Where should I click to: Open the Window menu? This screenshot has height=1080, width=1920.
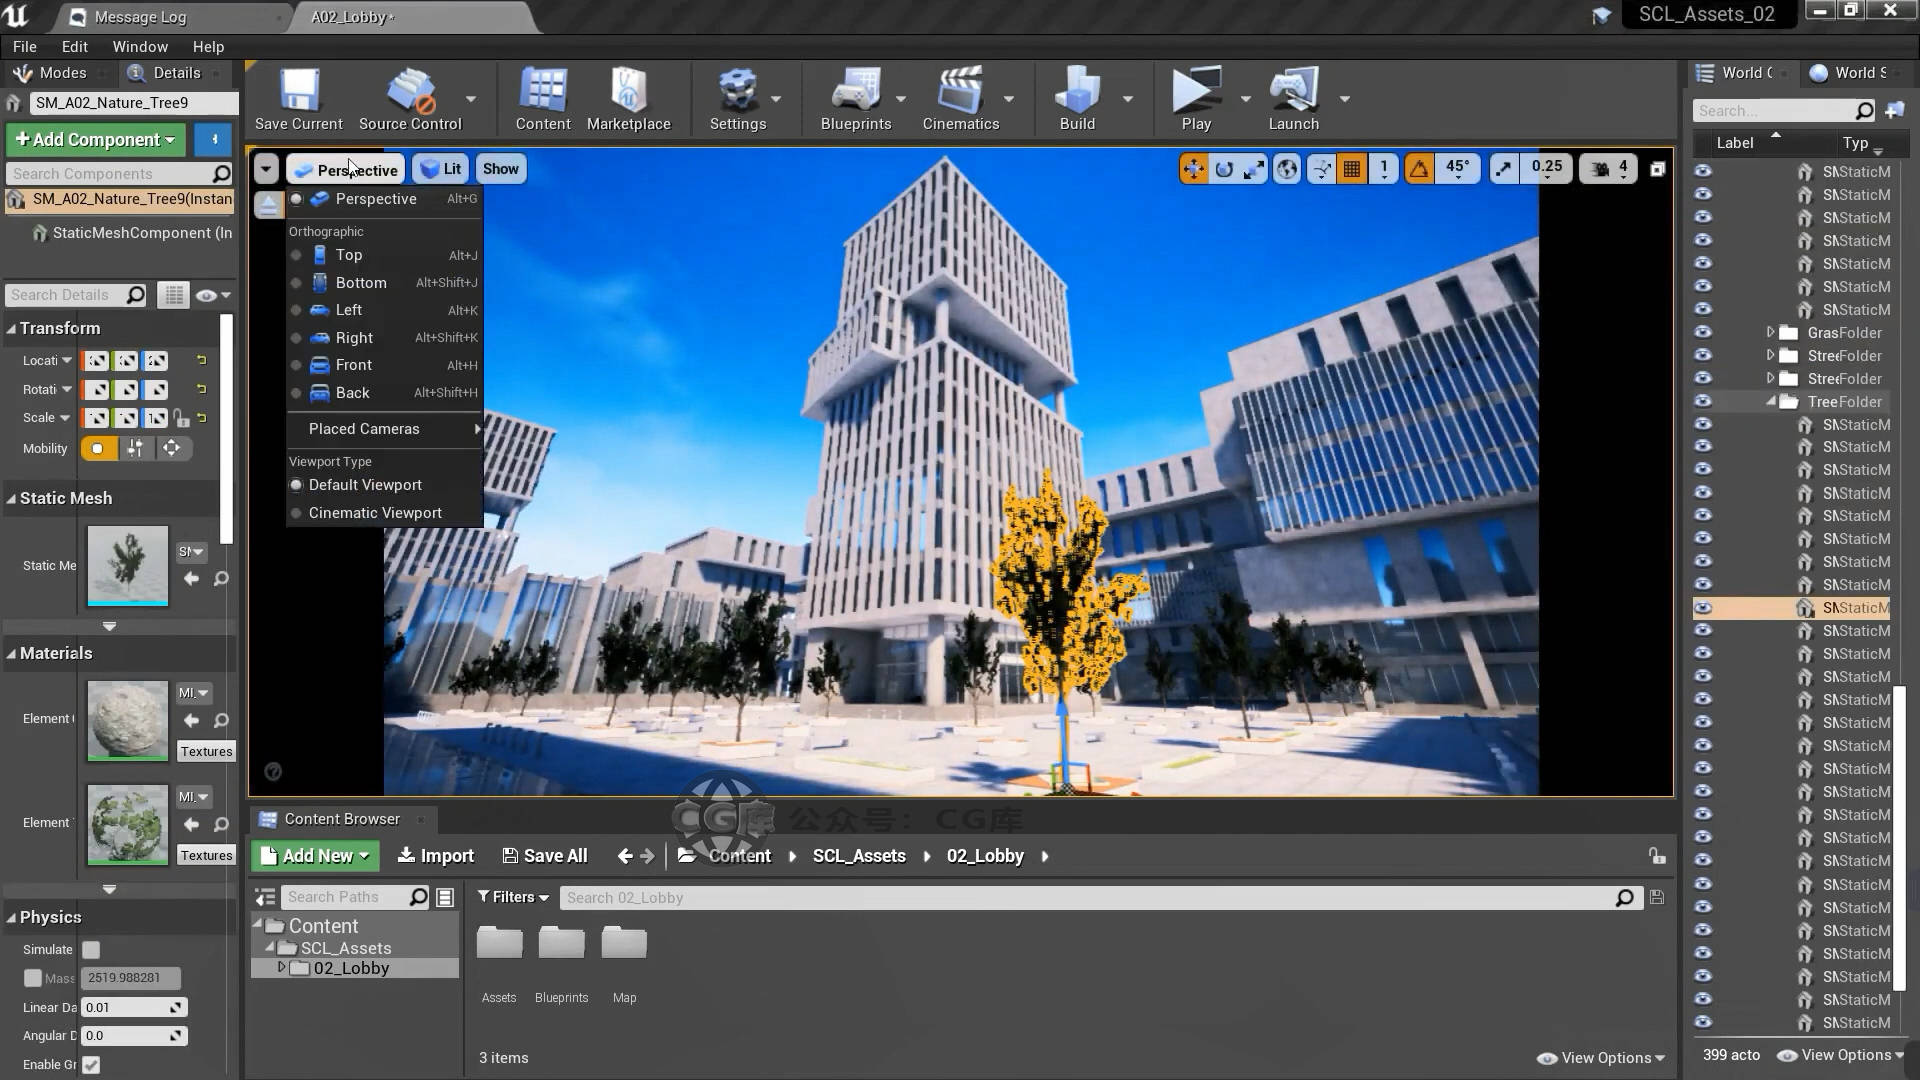pos(140,47)
